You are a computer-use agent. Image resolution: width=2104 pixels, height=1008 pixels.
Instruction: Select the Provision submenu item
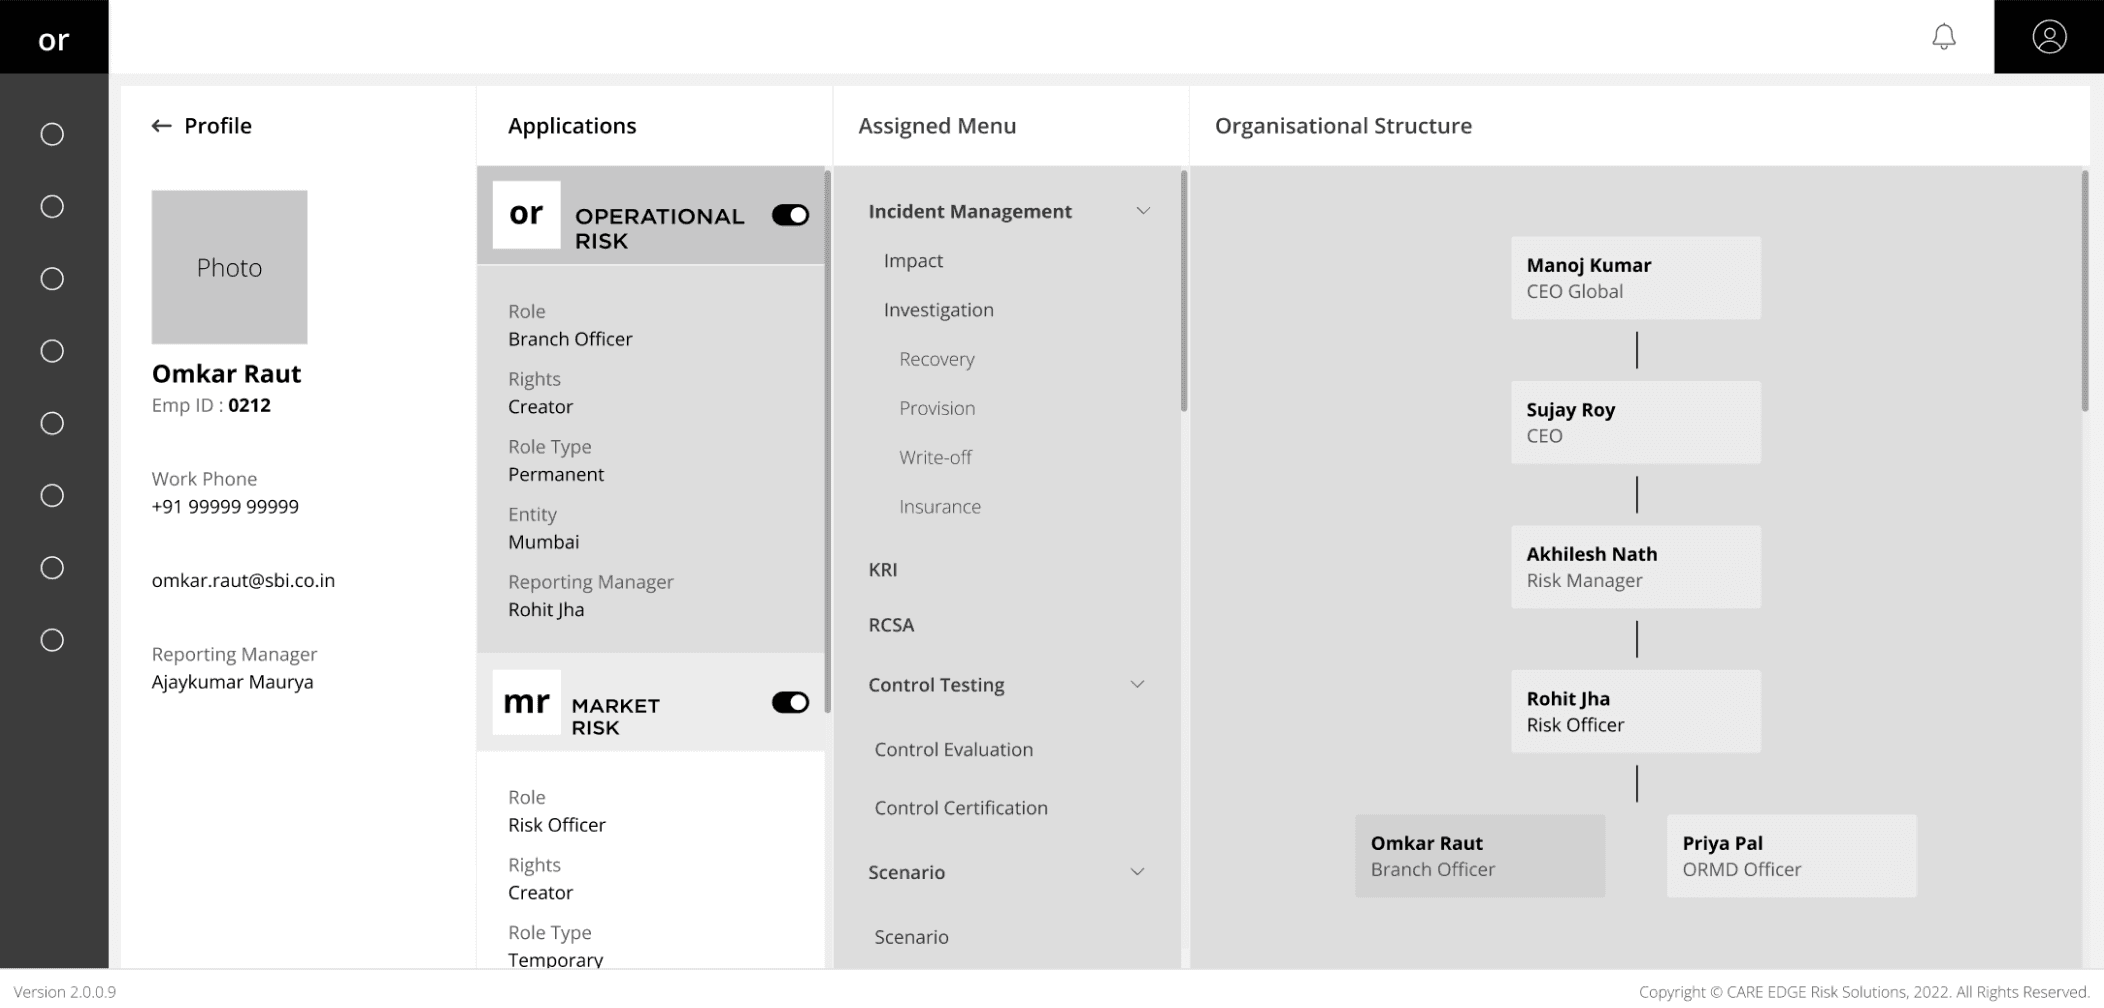937,408
